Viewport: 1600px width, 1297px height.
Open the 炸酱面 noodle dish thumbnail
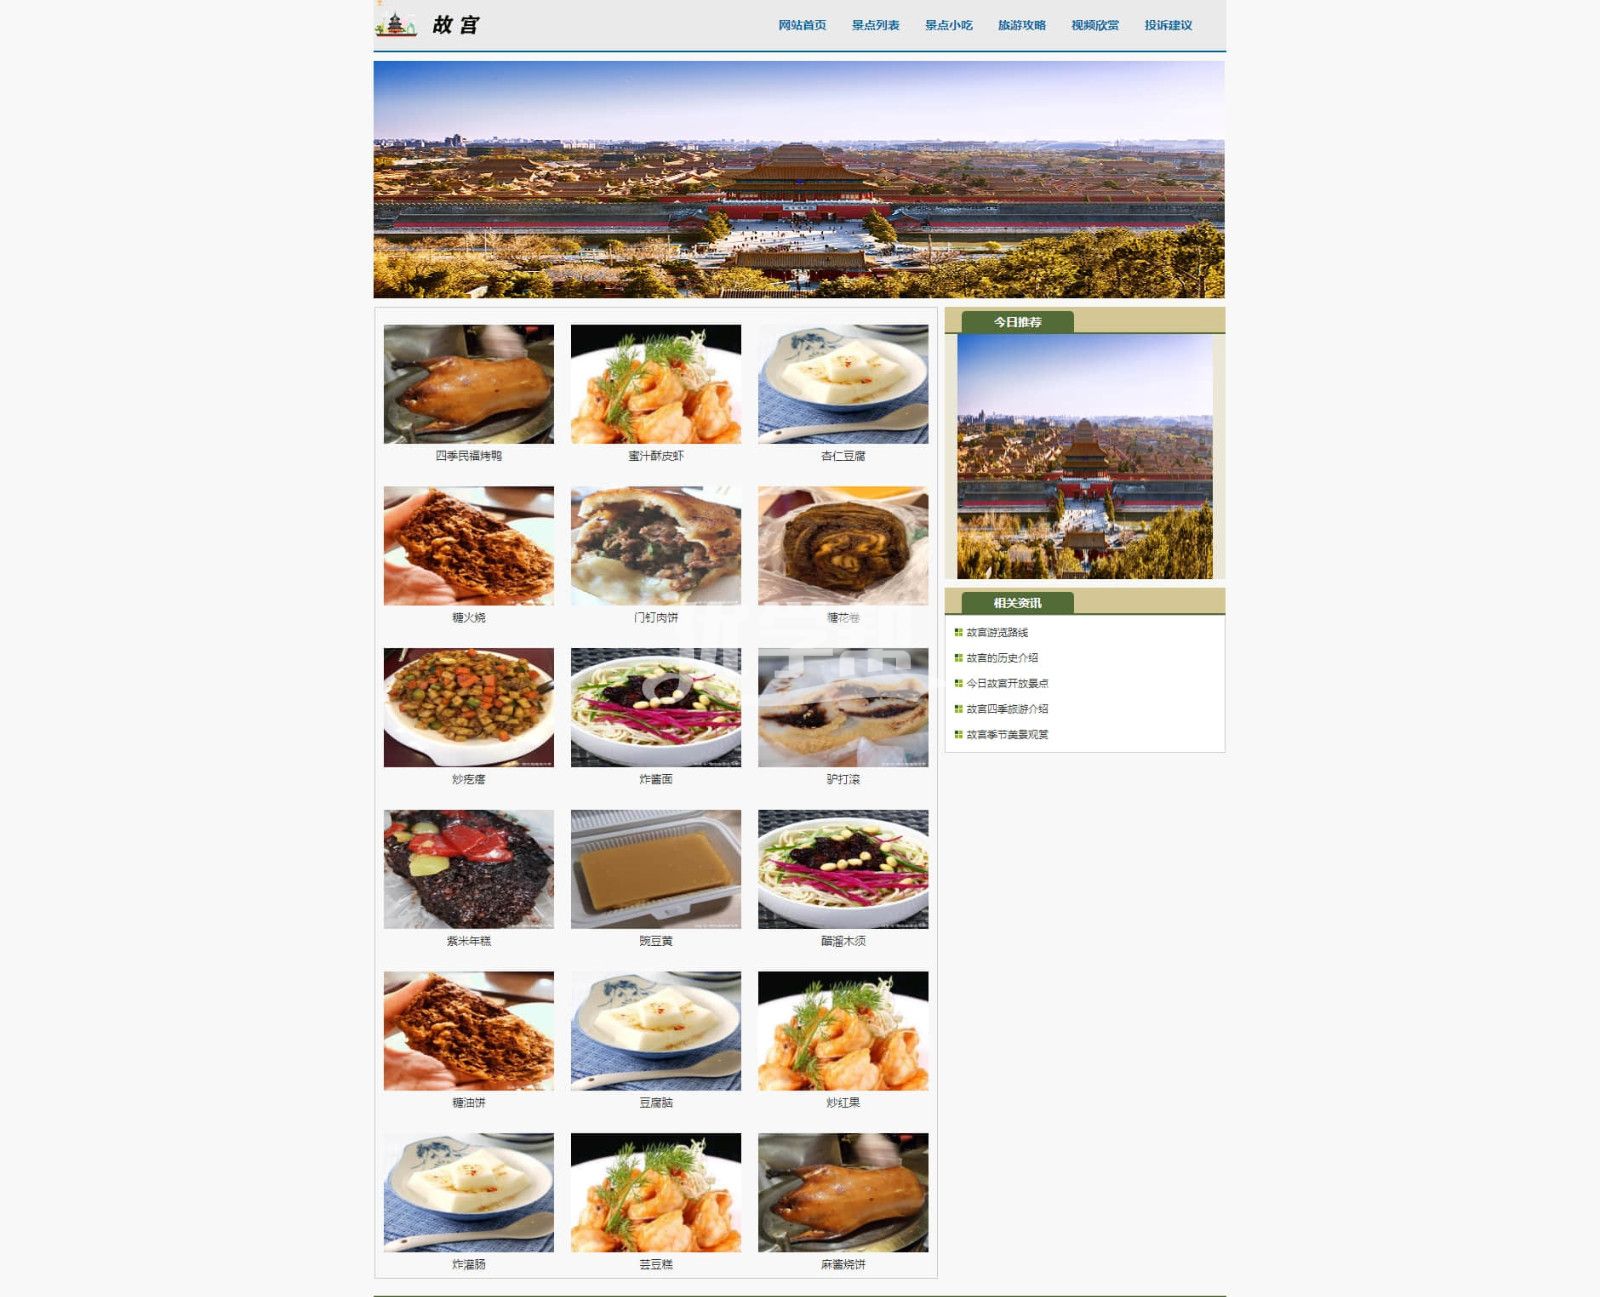(x=656, y=707)
